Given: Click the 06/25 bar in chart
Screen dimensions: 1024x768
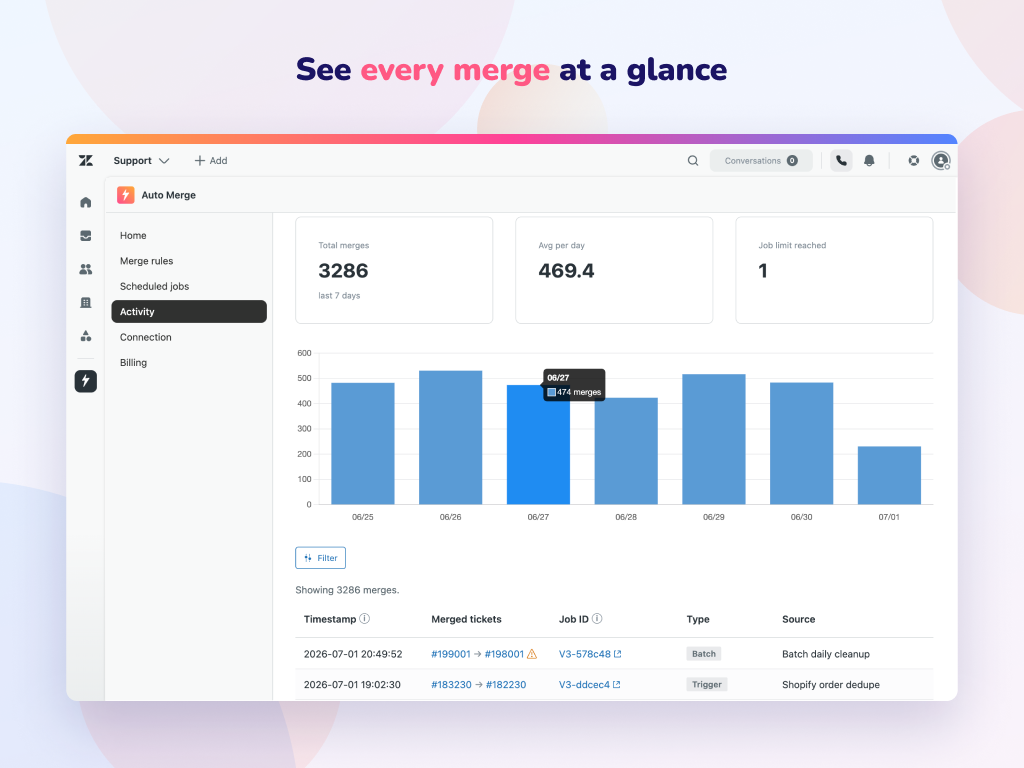Looking at the screenshot, I should [x=362, y=443].
